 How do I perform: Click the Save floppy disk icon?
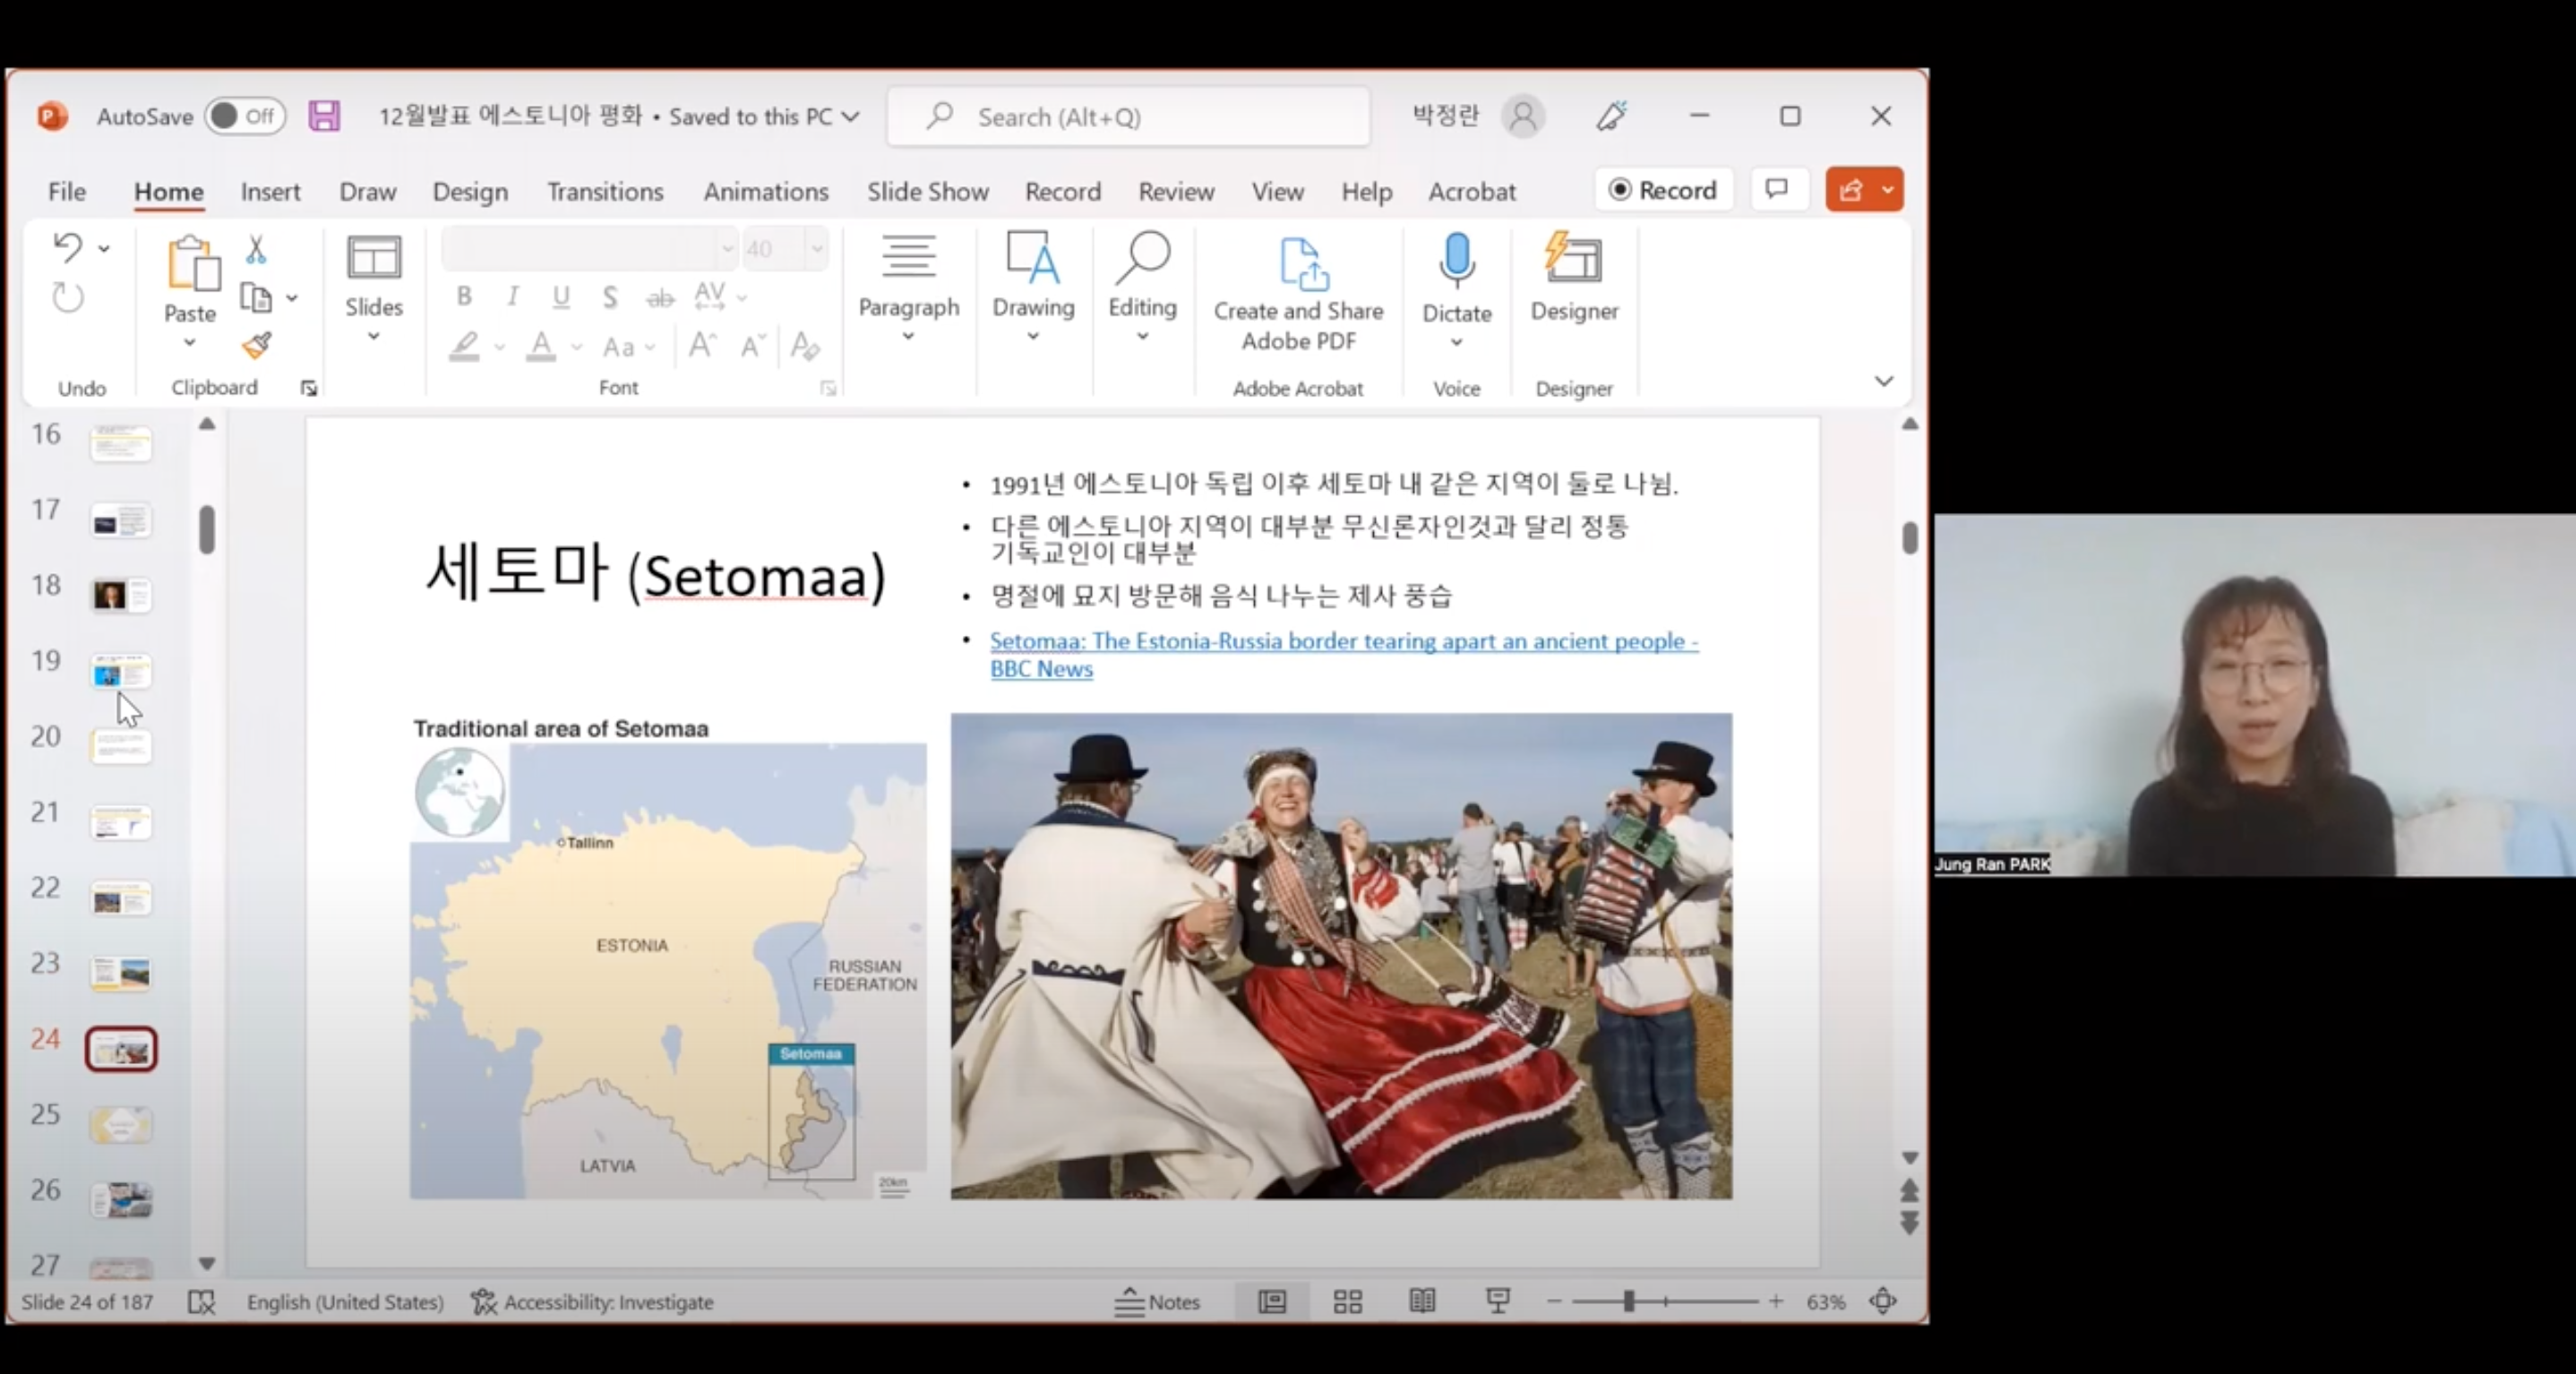click(x=324, y=116)
